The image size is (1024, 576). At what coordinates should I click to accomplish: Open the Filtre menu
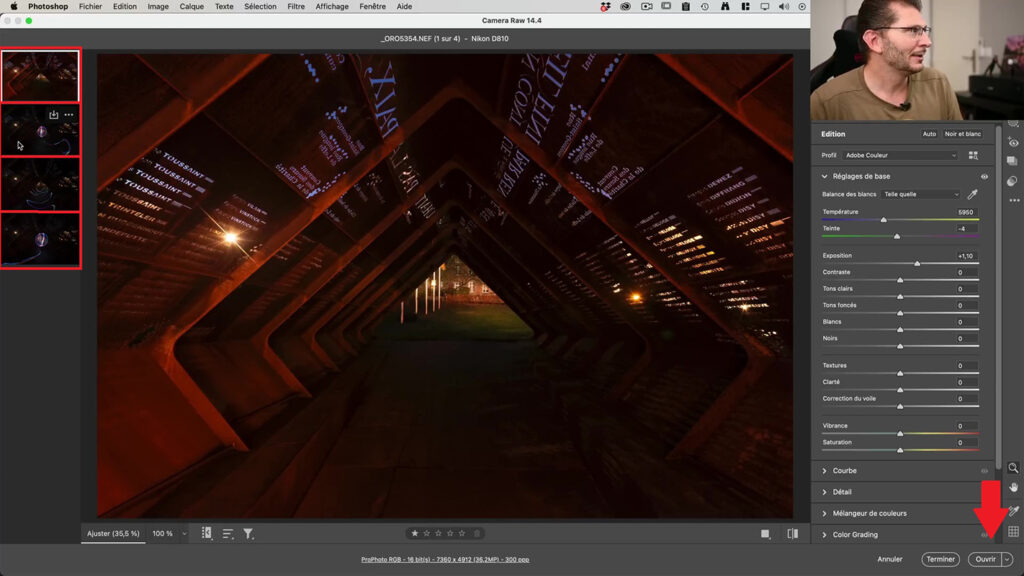pos(296,6)
